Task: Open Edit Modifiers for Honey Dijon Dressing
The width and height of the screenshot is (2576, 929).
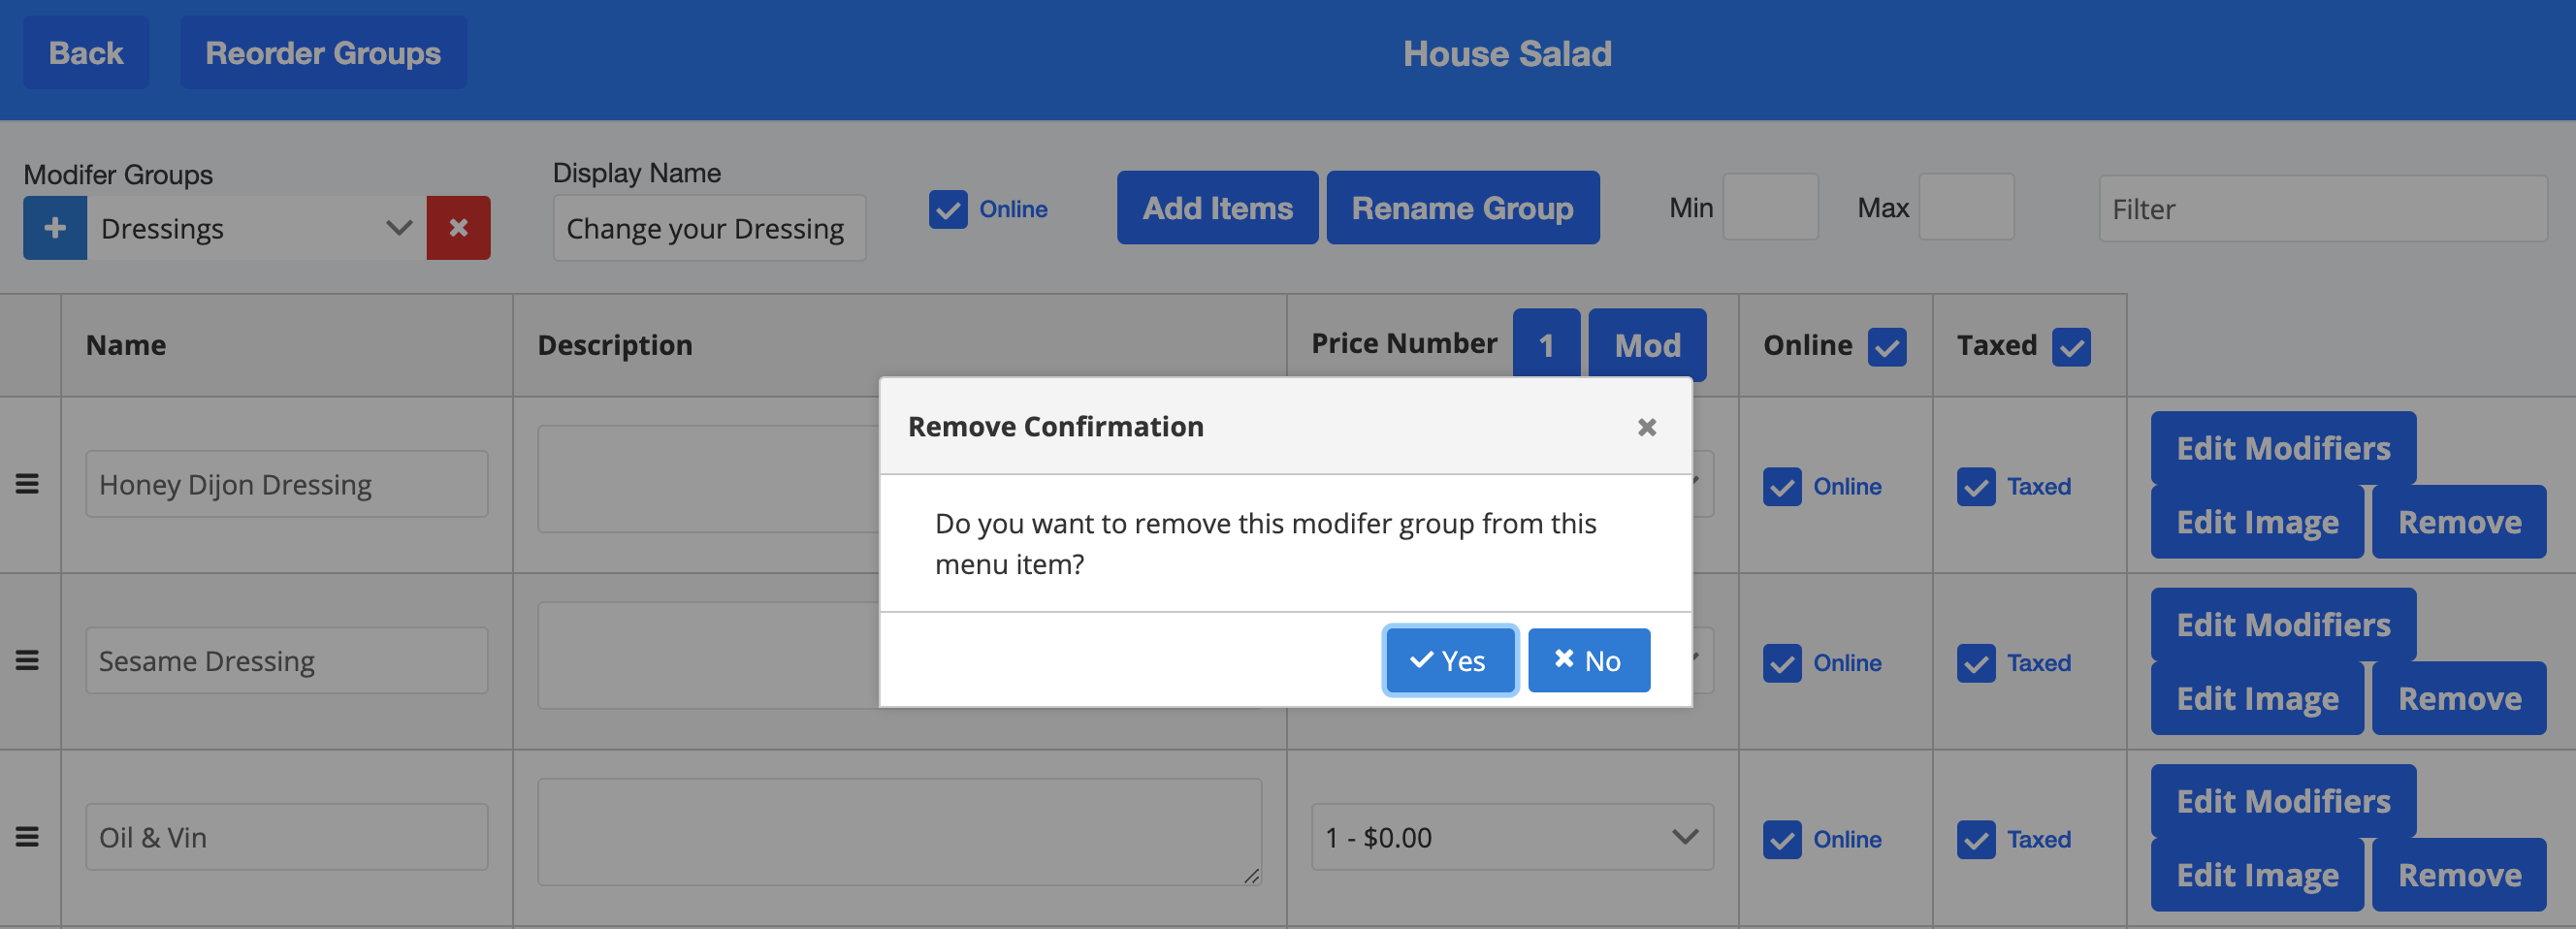Action: [2282, 448]
